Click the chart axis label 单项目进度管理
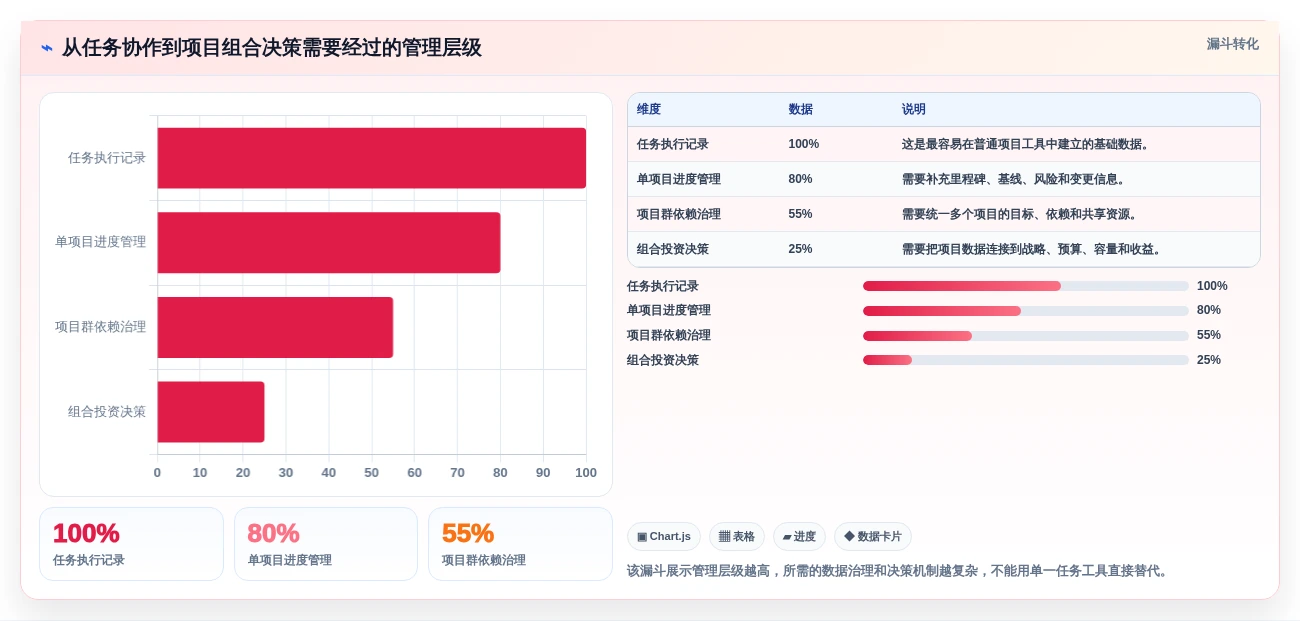The height and width of the screenshot is (621, 1300). coord(100,242)
